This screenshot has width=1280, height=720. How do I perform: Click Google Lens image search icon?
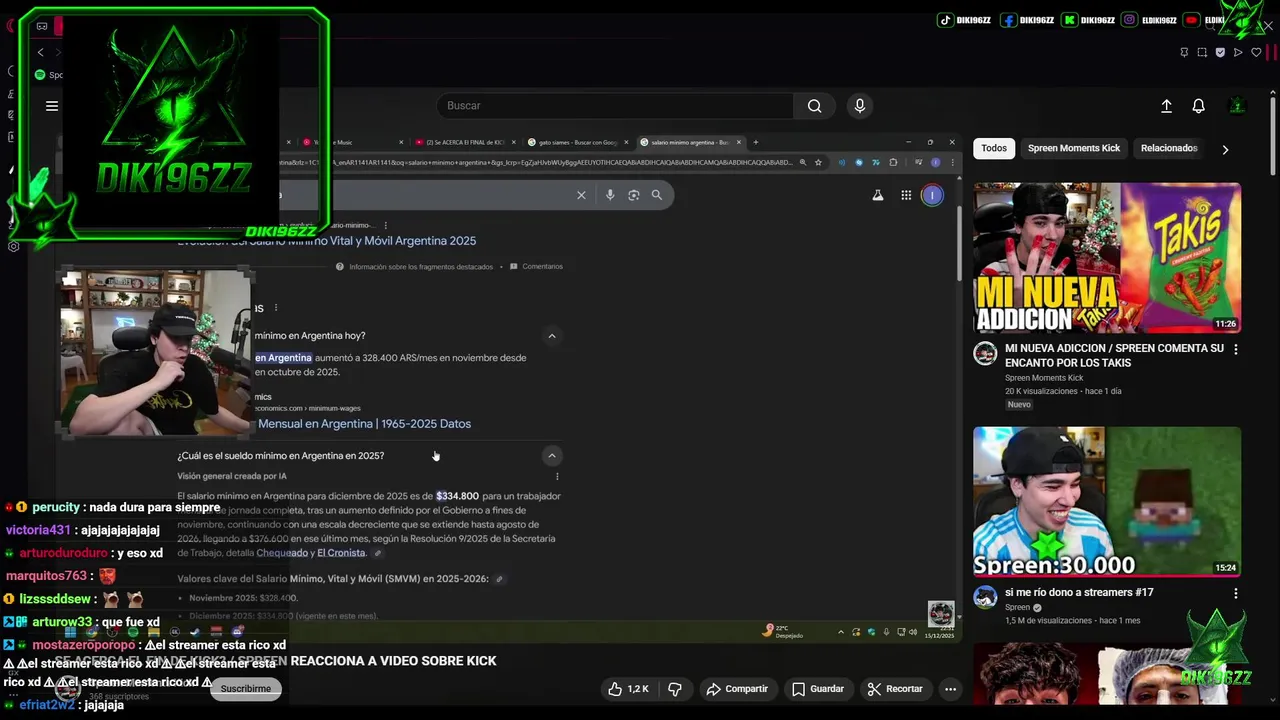633,195
